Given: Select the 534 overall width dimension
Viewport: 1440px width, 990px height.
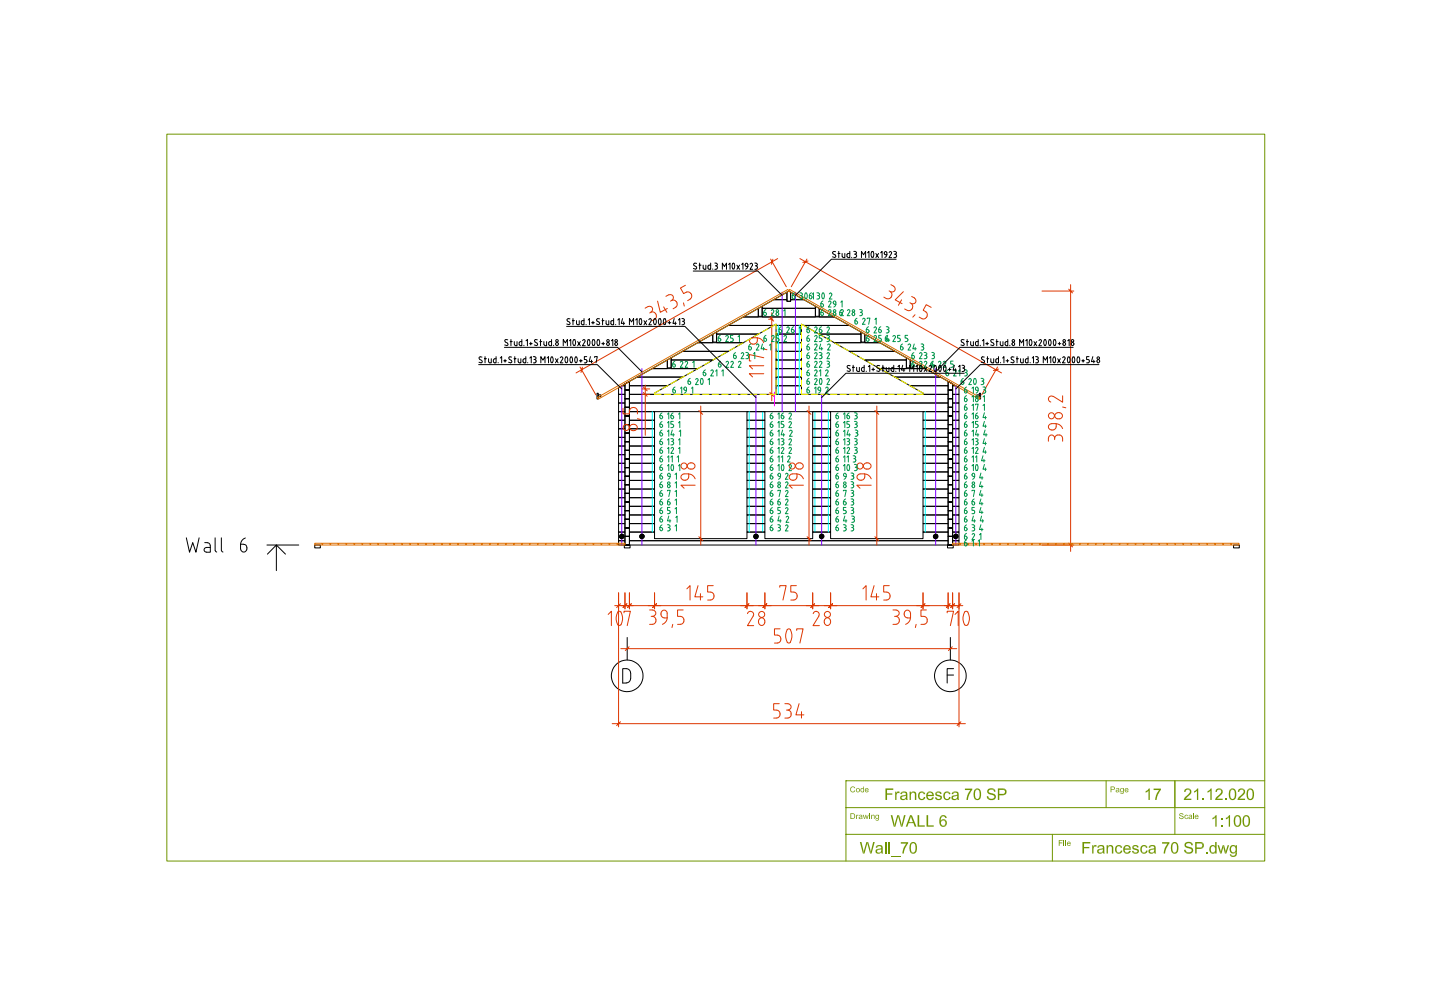Looking at the screenshot, I should (788, 712).
